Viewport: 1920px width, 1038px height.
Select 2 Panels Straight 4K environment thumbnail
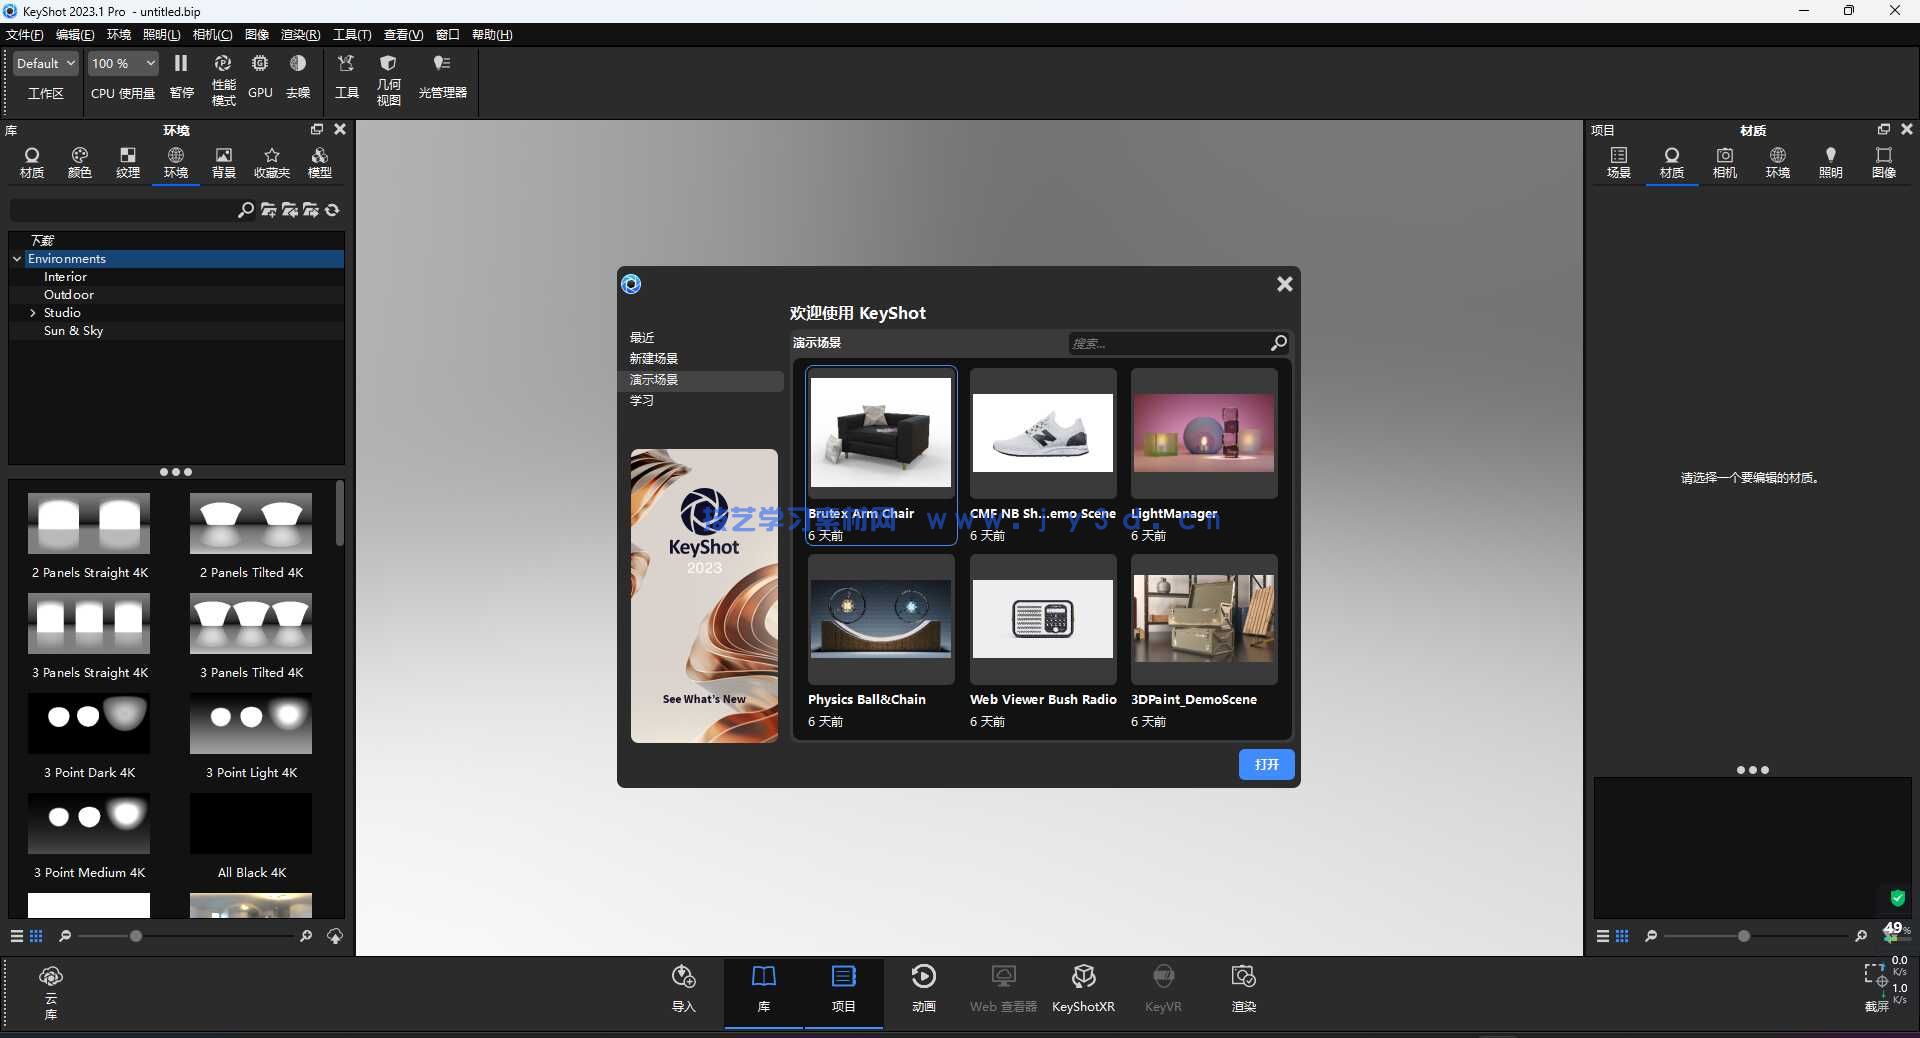89,523
